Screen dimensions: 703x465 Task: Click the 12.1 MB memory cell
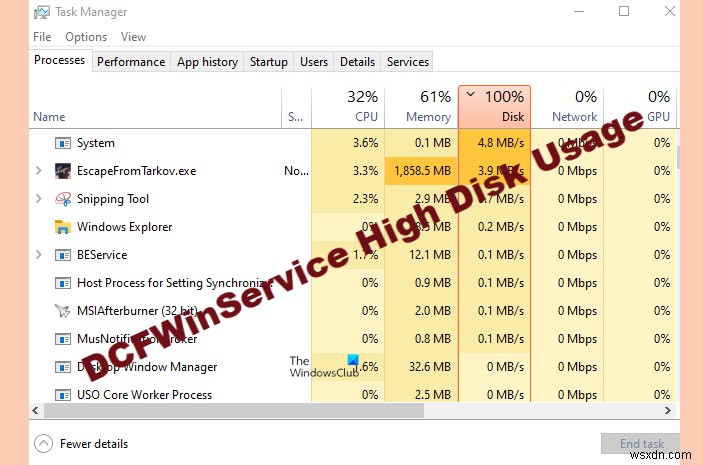click(x=421, y=255)
